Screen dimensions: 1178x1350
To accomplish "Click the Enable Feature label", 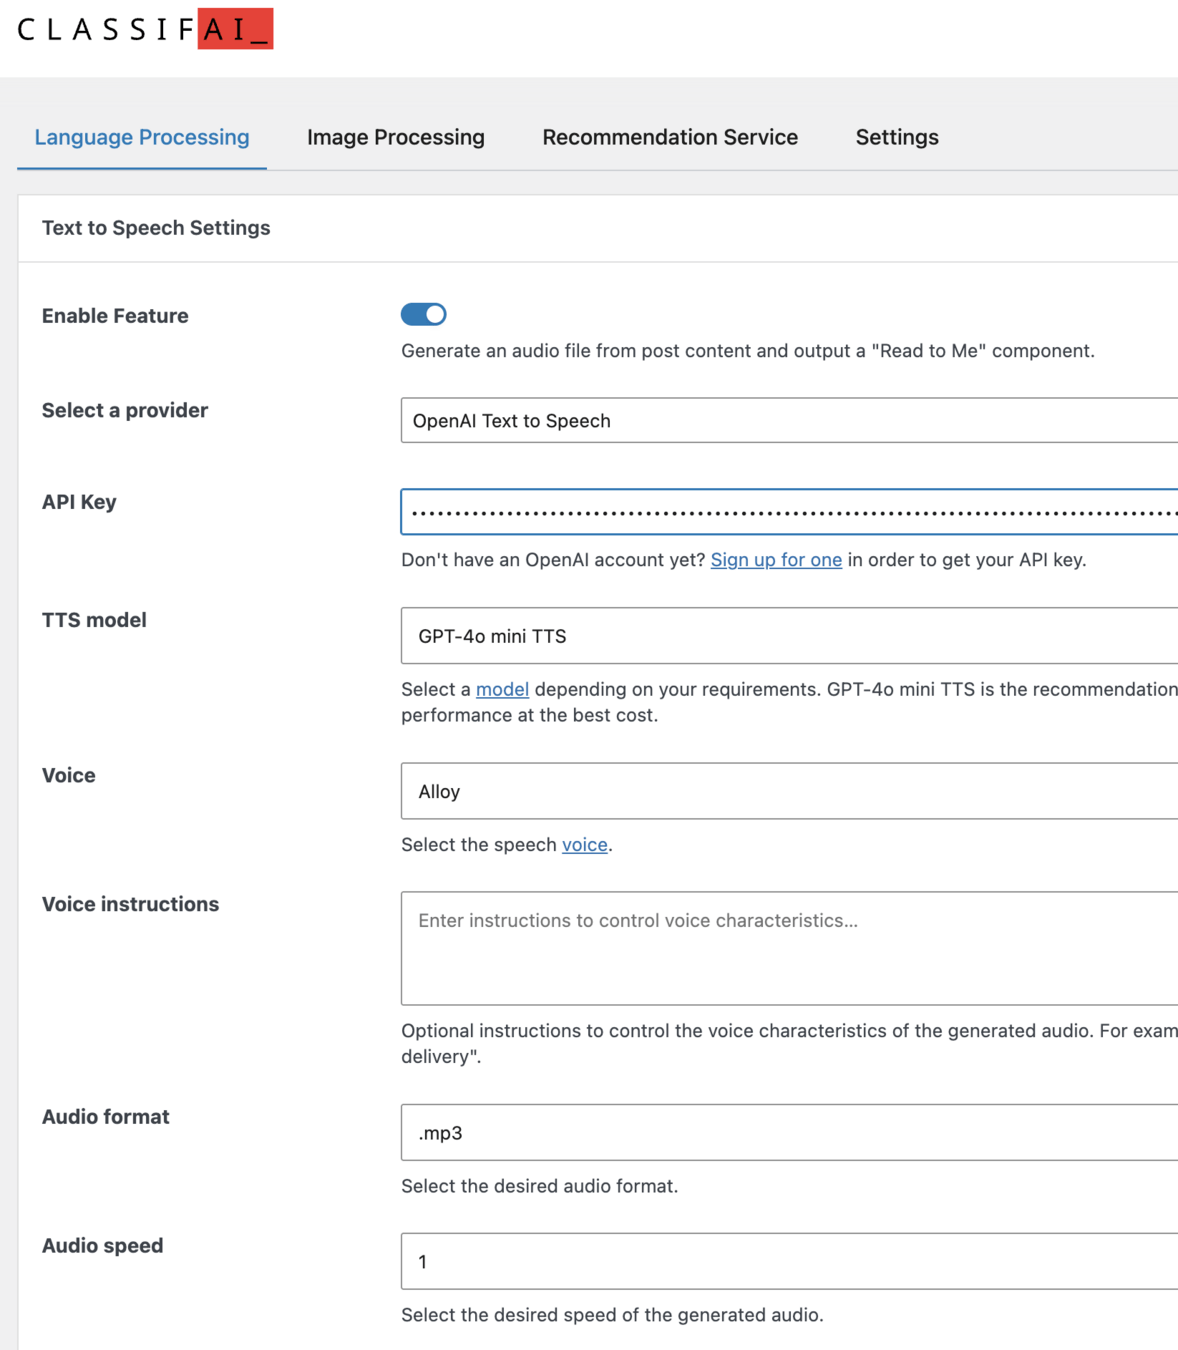I will tap(115, 316).
